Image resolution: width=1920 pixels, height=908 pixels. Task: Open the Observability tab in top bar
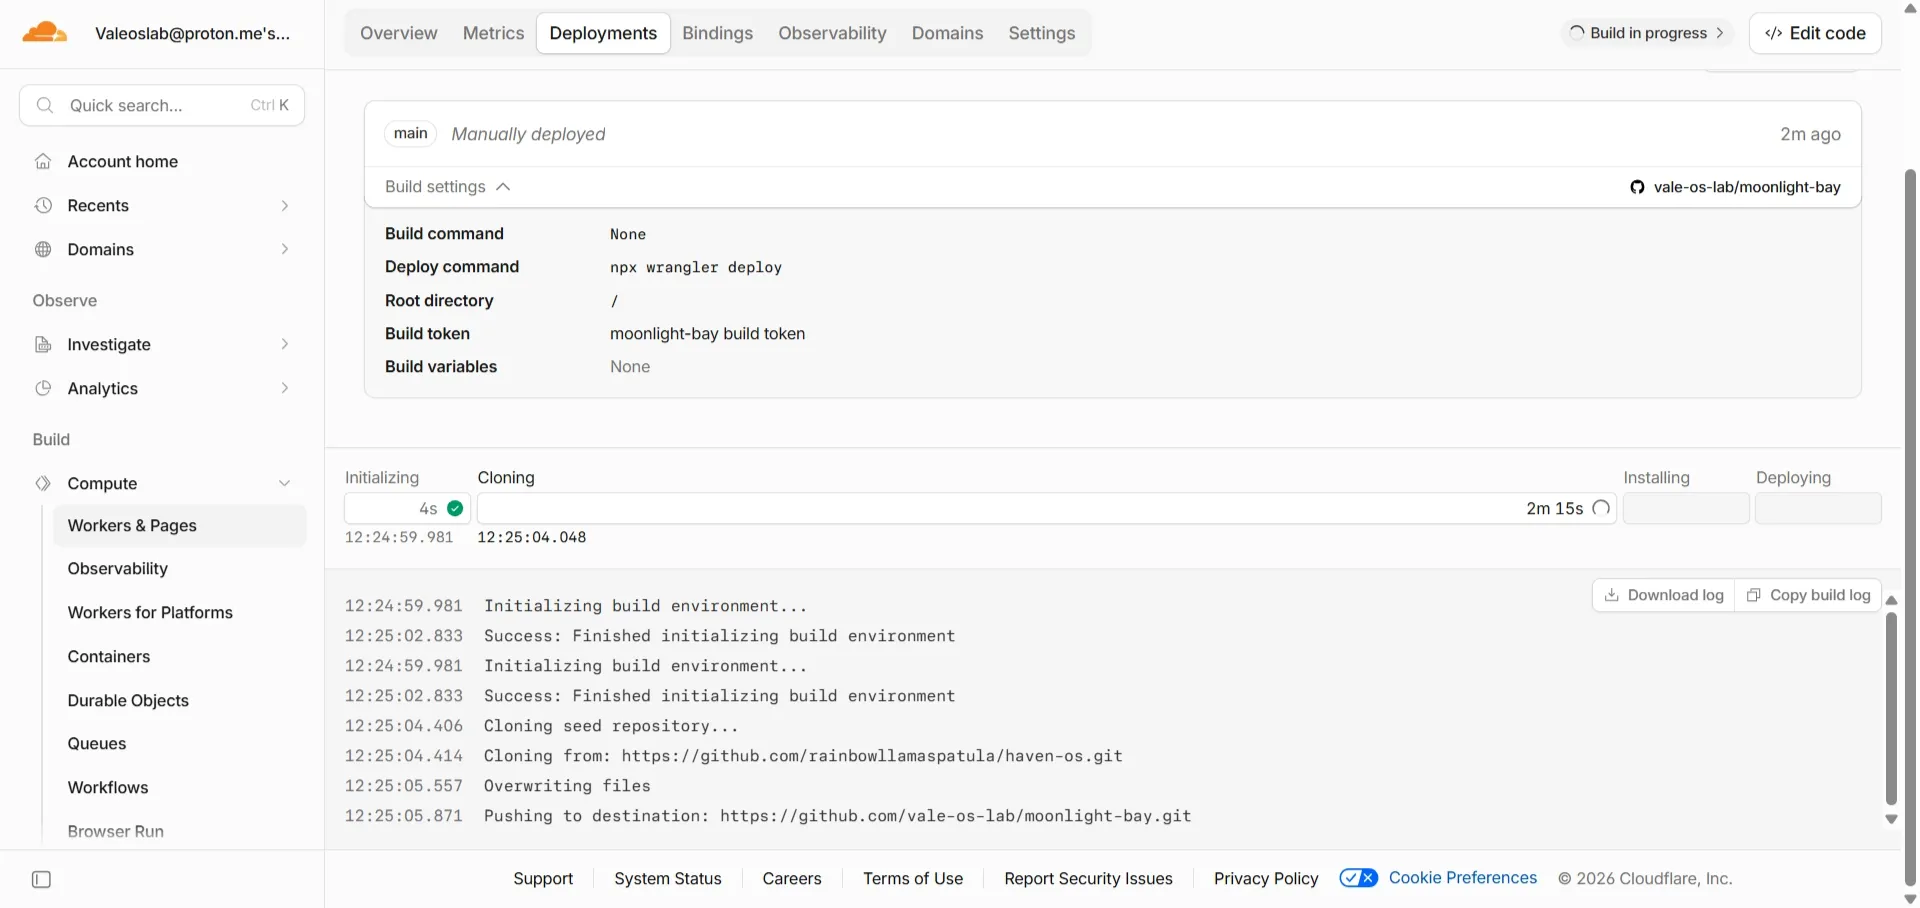coord(832,33)
